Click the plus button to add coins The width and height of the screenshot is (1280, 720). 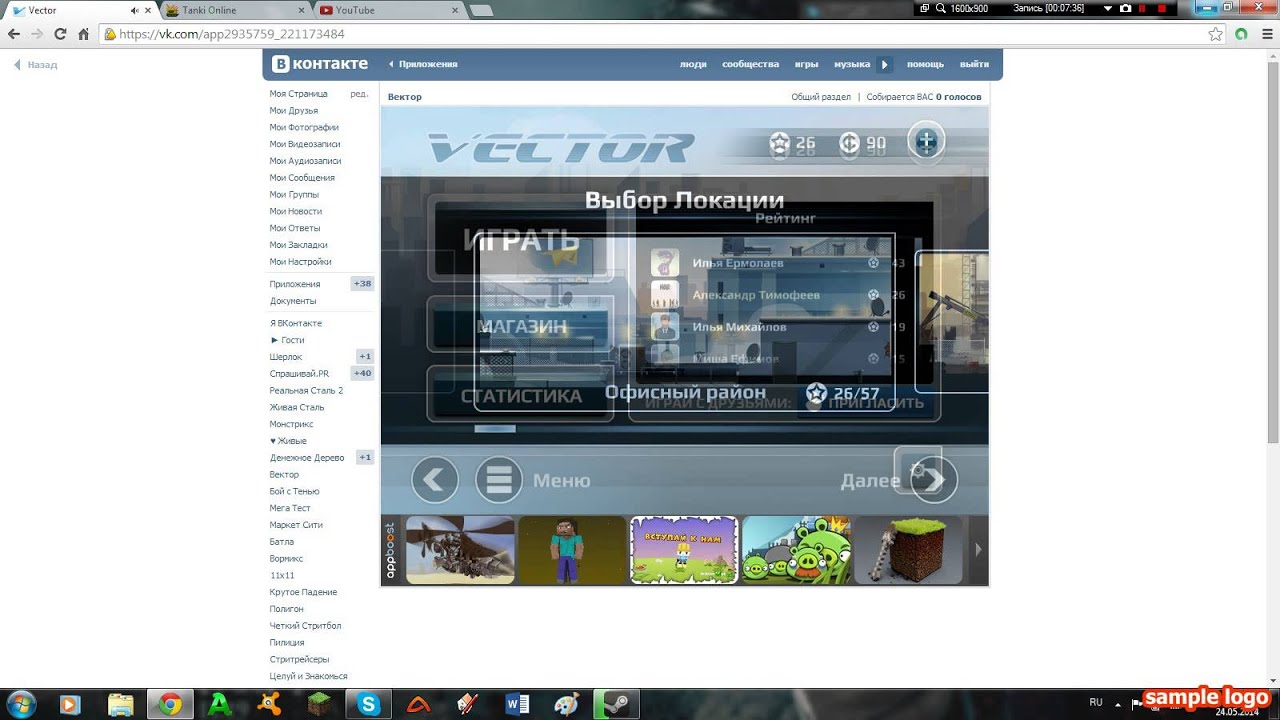point(926,141)
